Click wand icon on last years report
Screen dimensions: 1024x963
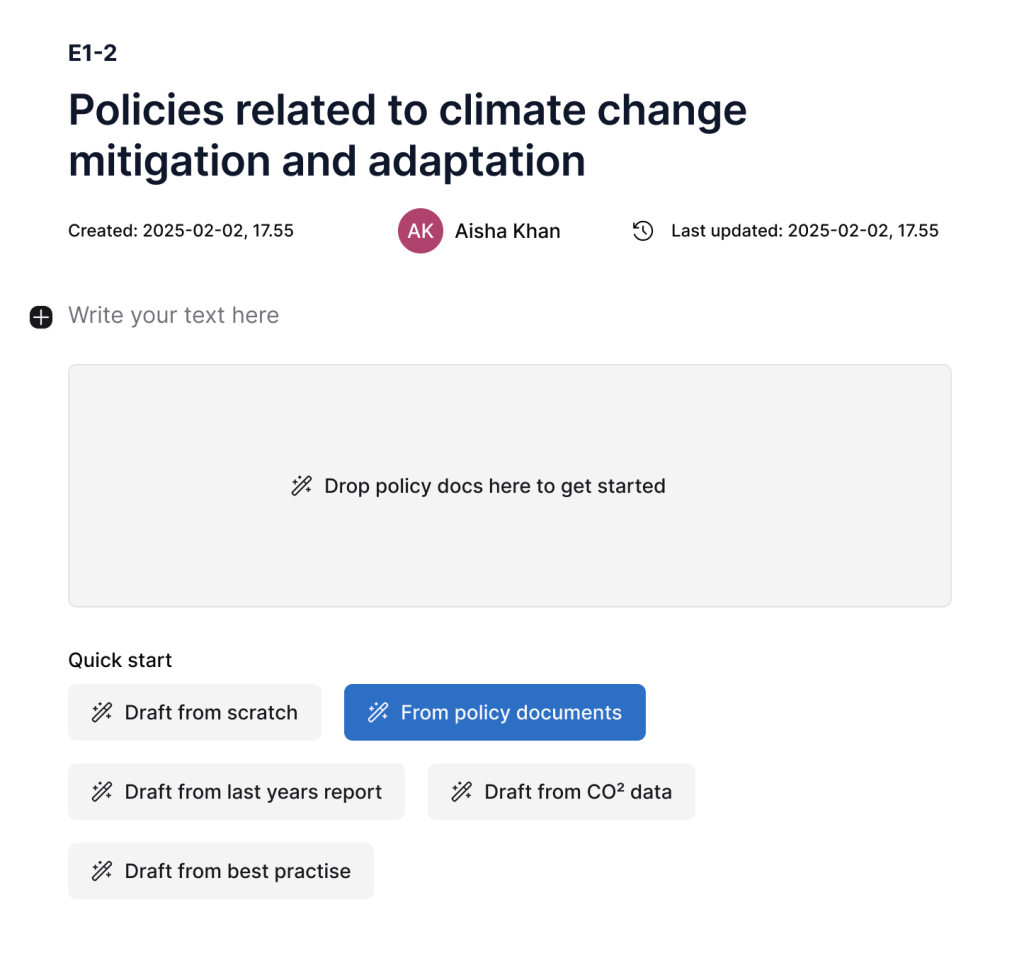coord(102,792)
